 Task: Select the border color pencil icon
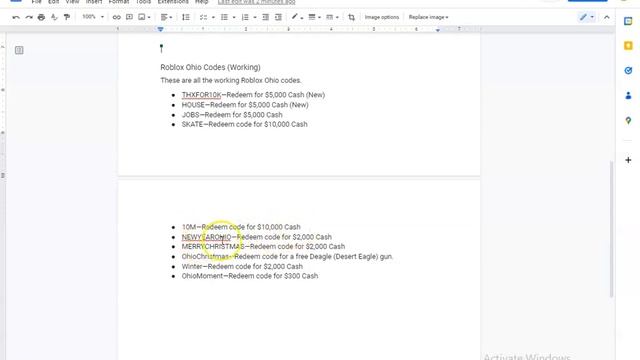pos(295,17)
